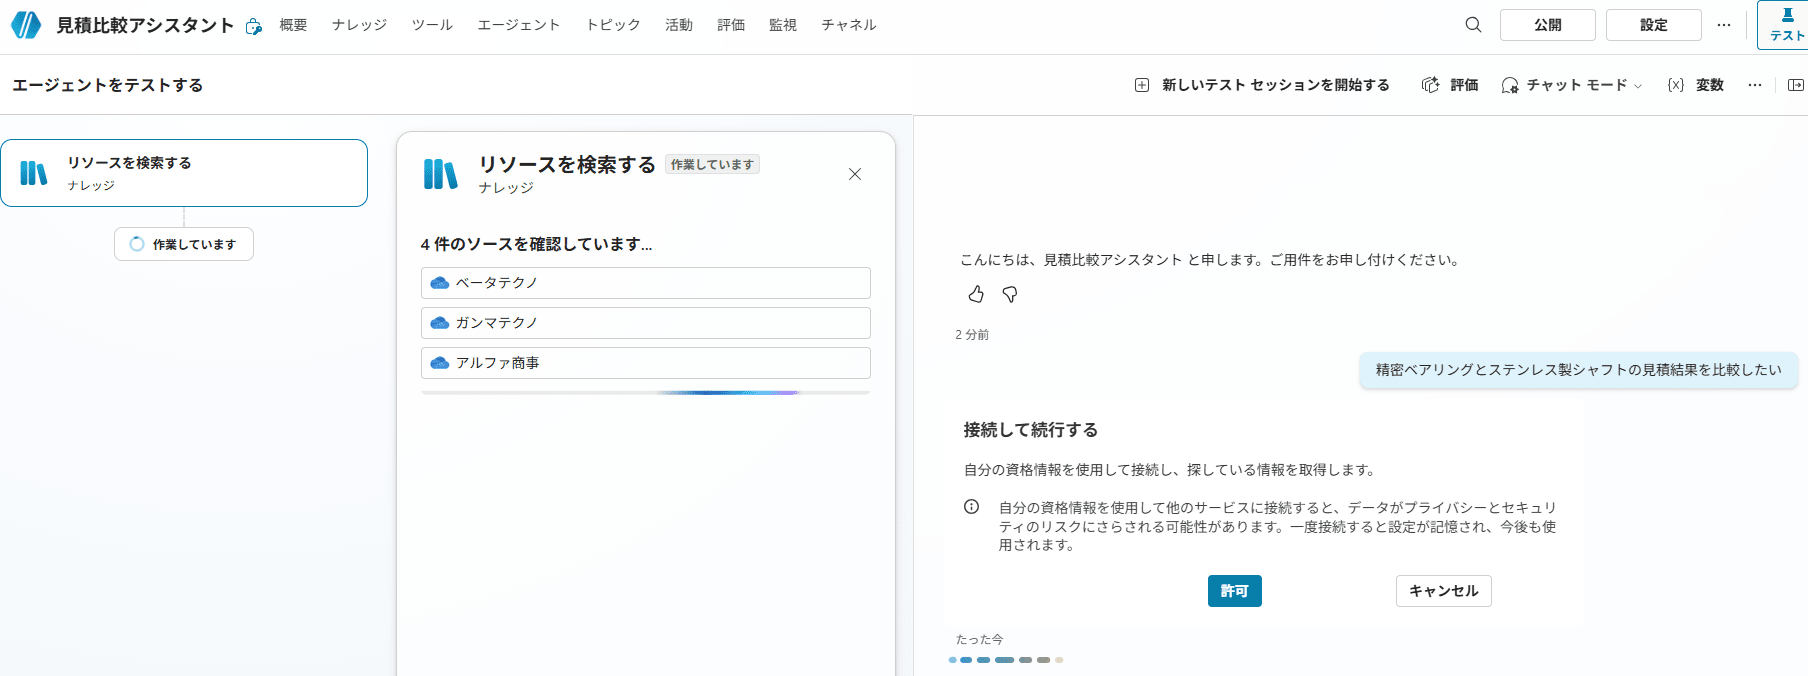Click the large books icon in detail panel
The height and width of the screenshot is (676, 1808).
pyautogui.click(x=440, y=174)
